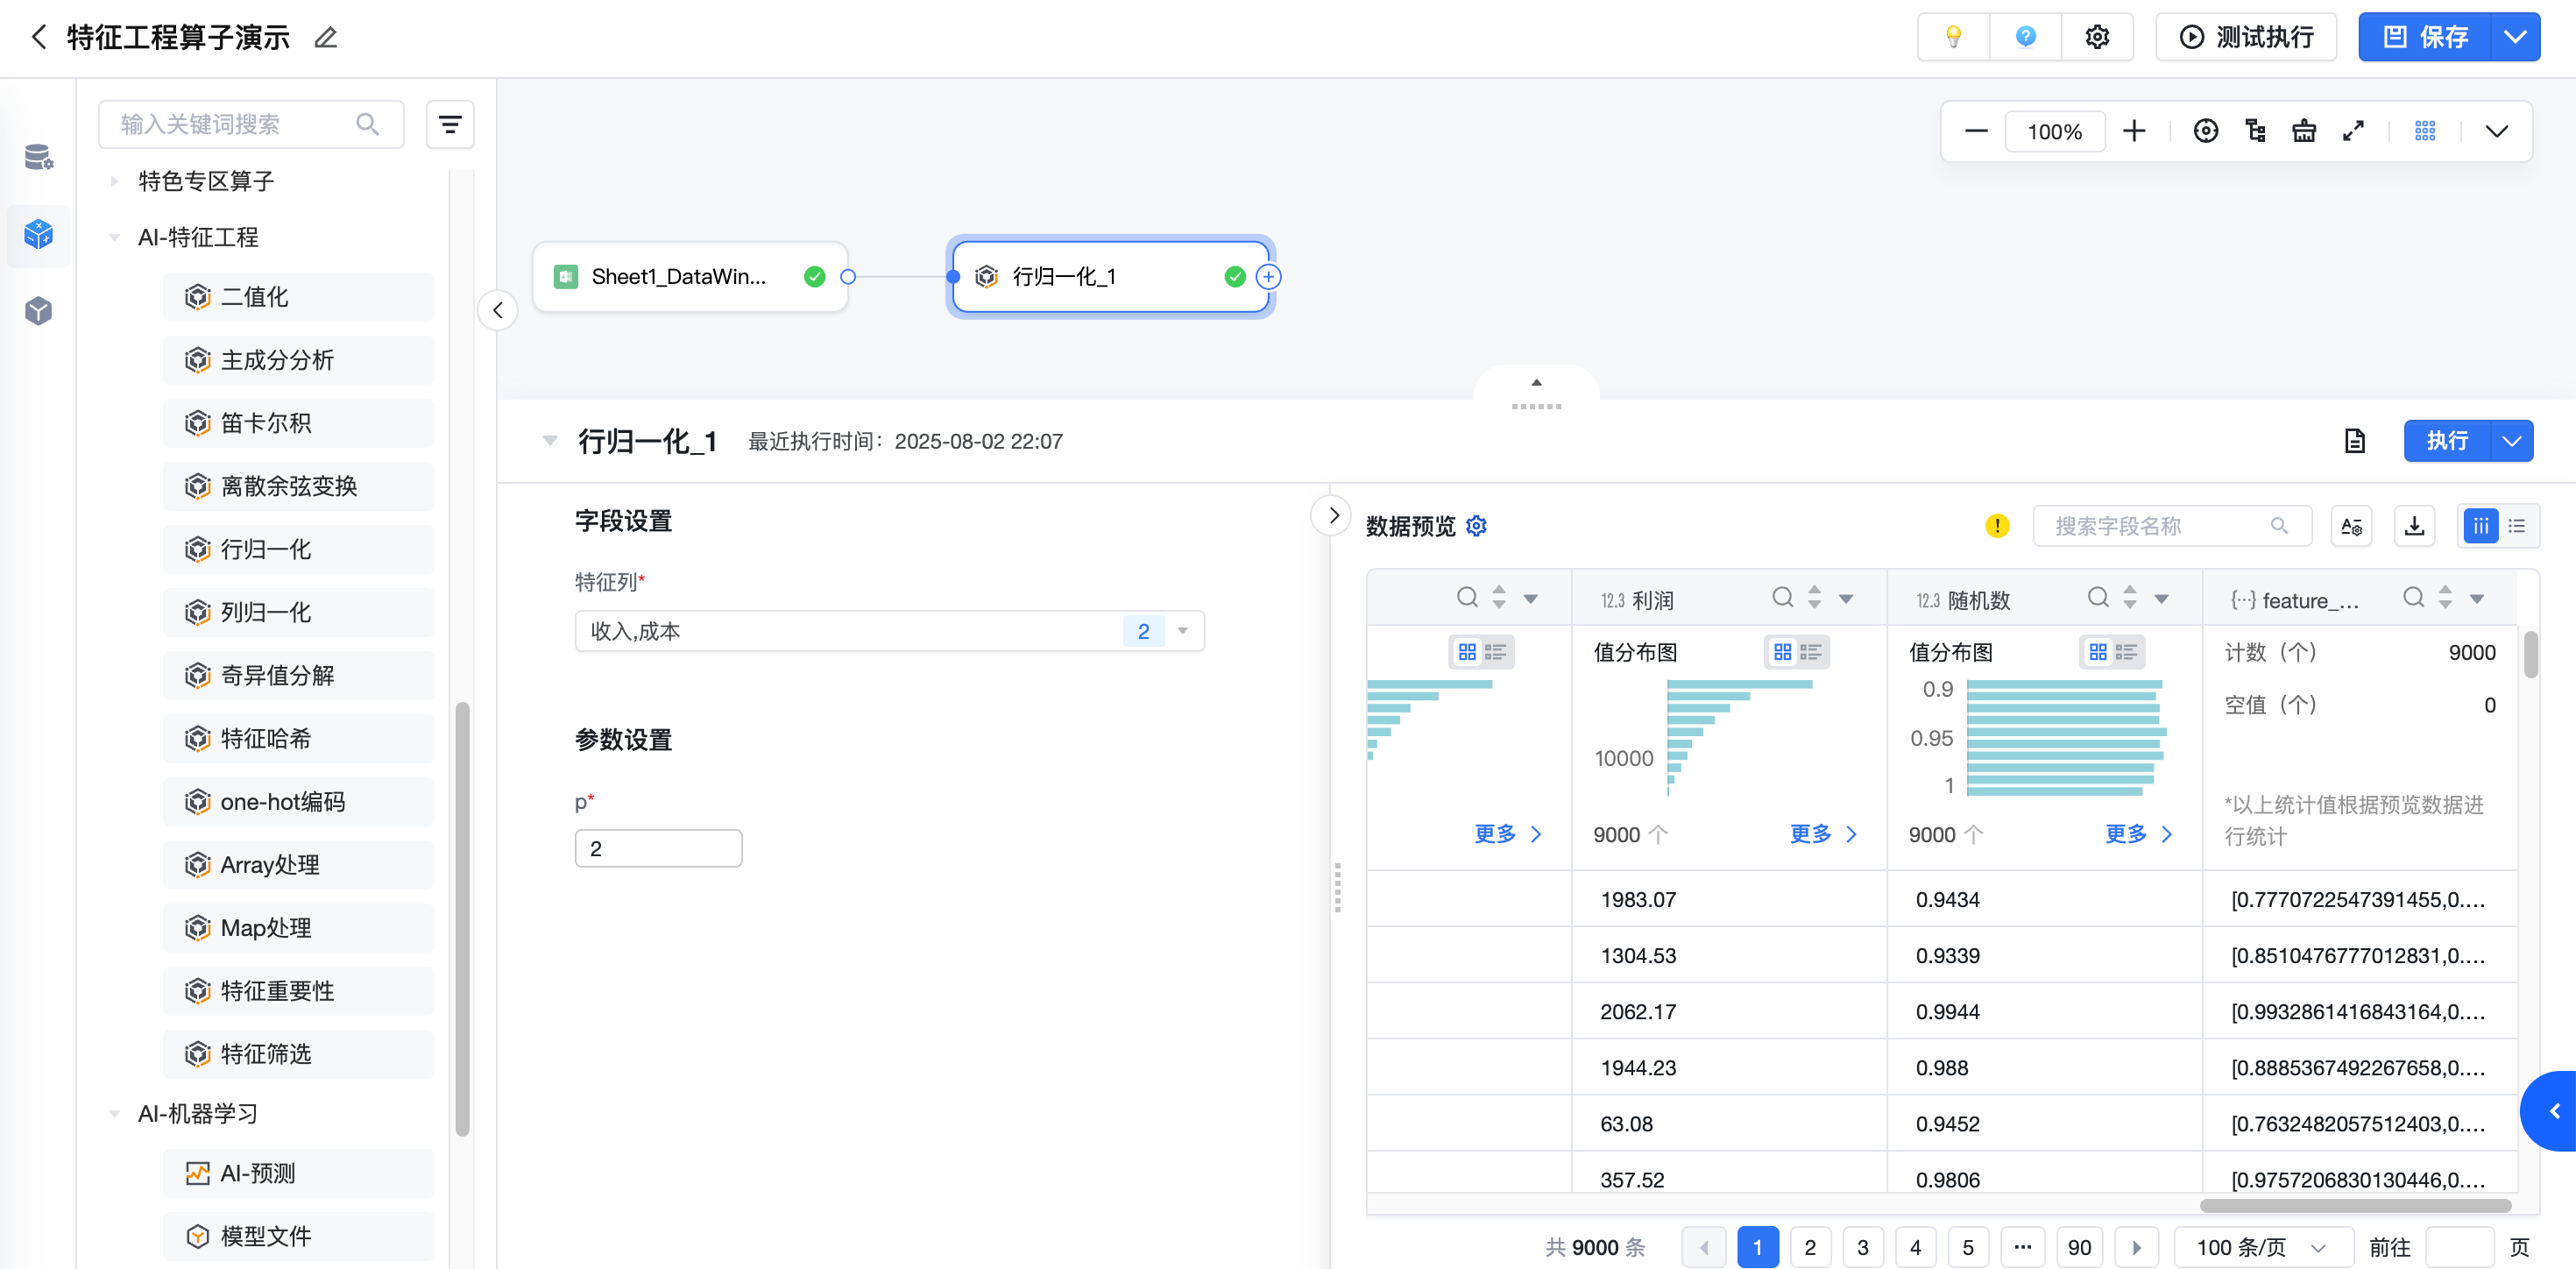Open the execution log document icon

click(x=2354, y=441)
